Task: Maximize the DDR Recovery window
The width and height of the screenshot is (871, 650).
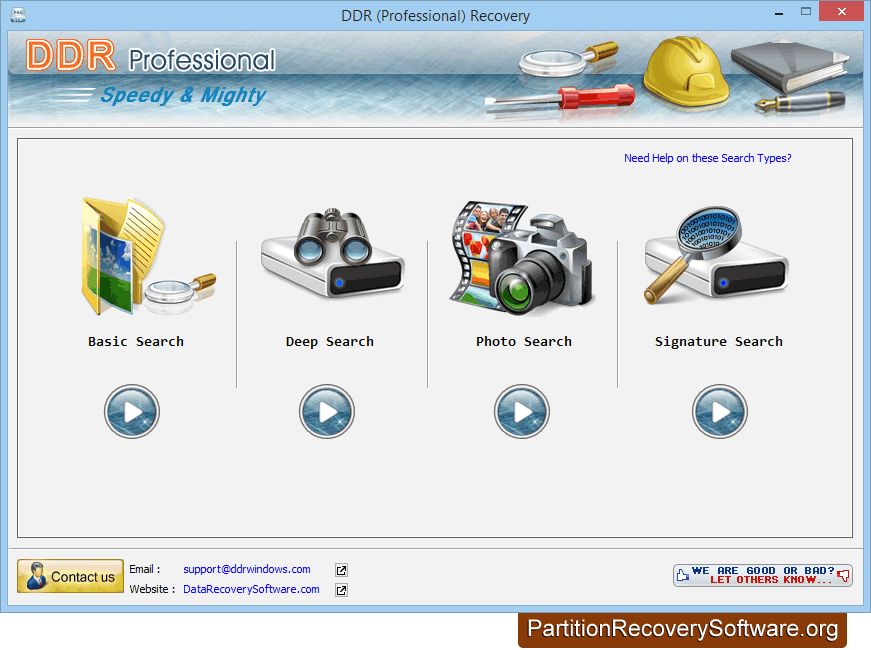Action: [x=805, y=12]
